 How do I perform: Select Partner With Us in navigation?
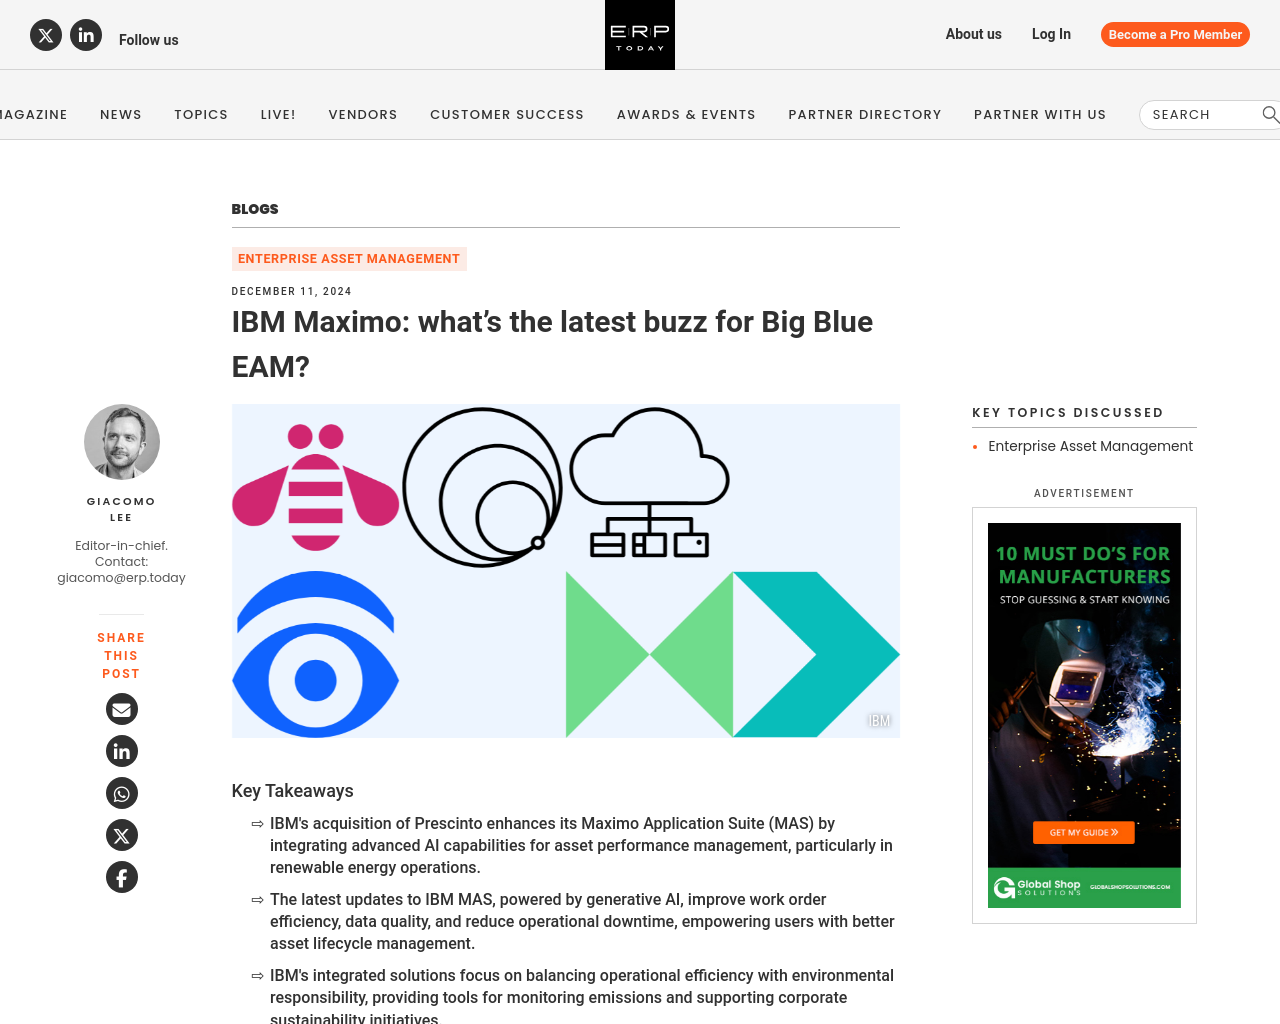tap(1040, 114)
